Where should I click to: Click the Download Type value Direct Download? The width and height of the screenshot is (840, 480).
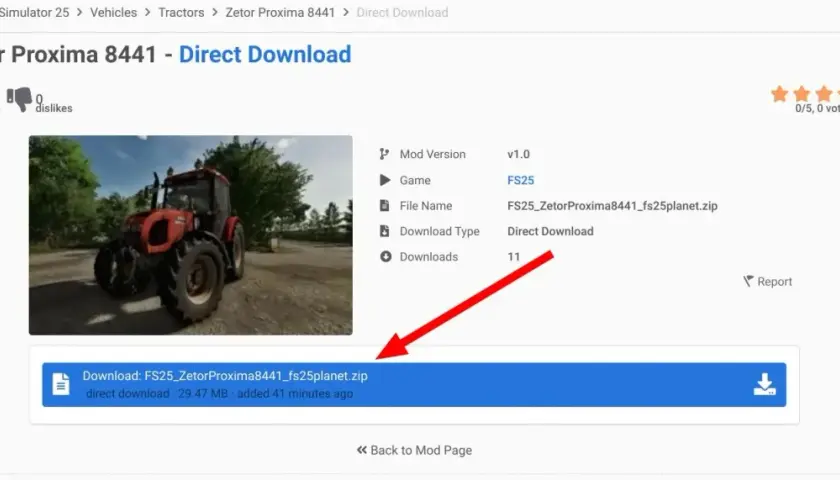(x=550, y=231)
